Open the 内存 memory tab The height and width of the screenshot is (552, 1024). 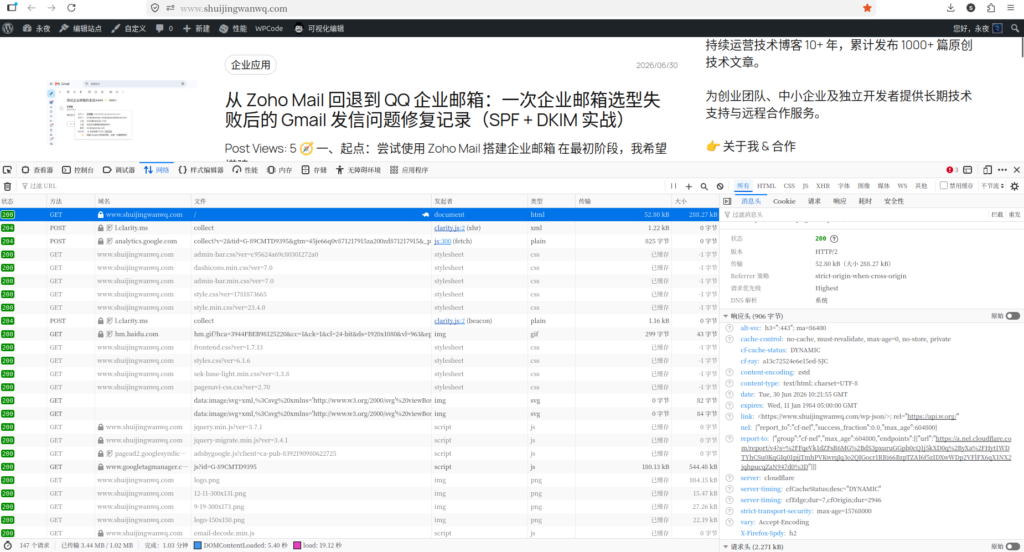280,170
